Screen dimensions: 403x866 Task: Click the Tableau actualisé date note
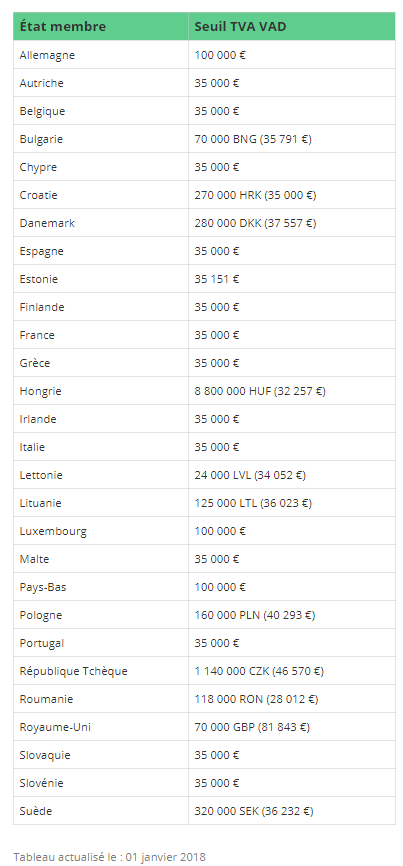click(109, 857)
